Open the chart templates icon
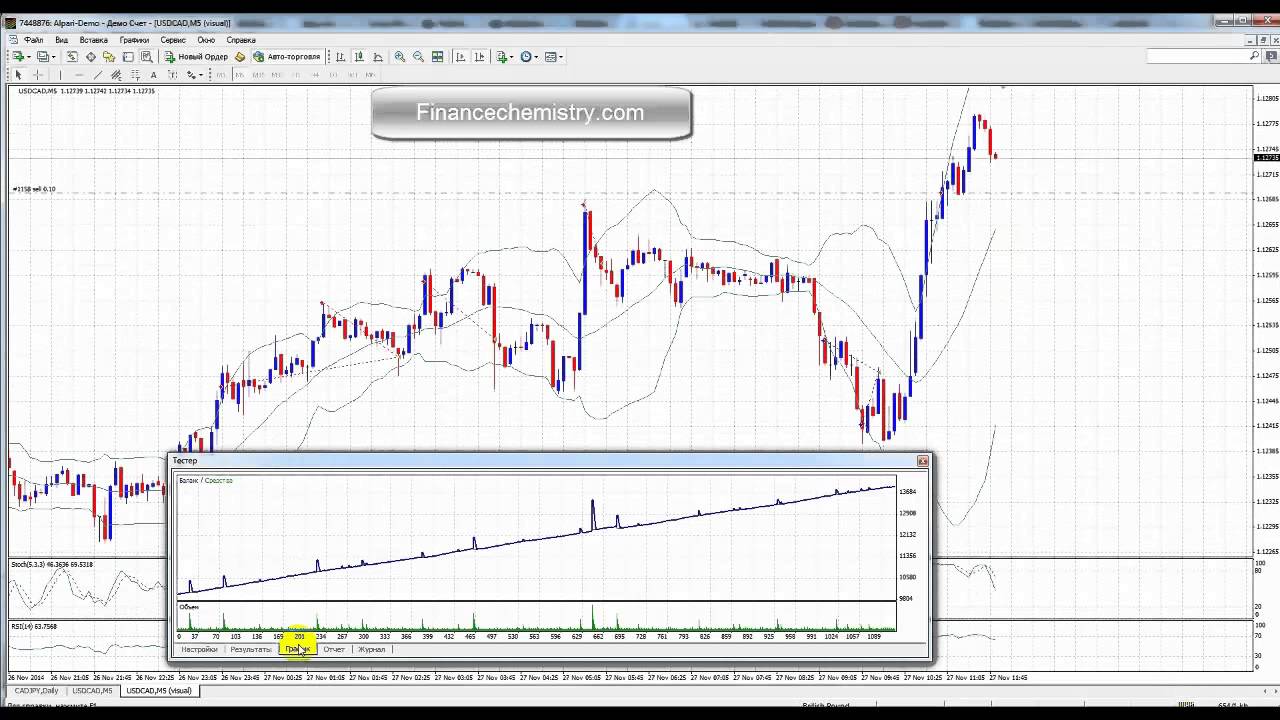This screenshot has width=1280, height=720. coord(550,57)
